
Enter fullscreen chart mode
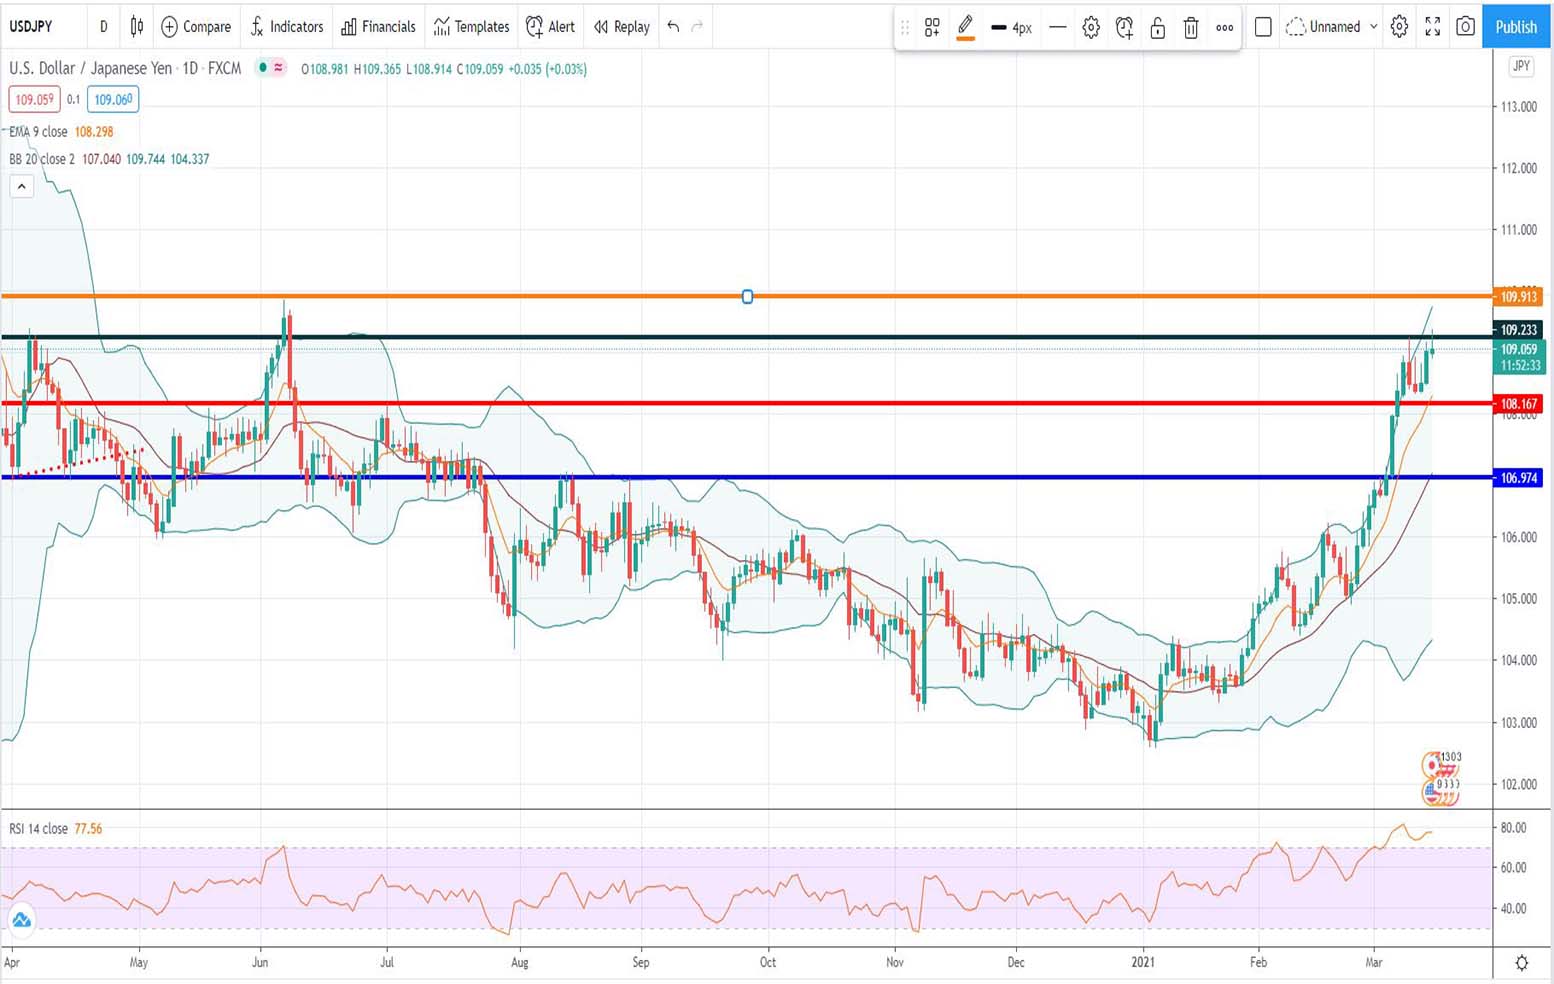(1432, 27)
